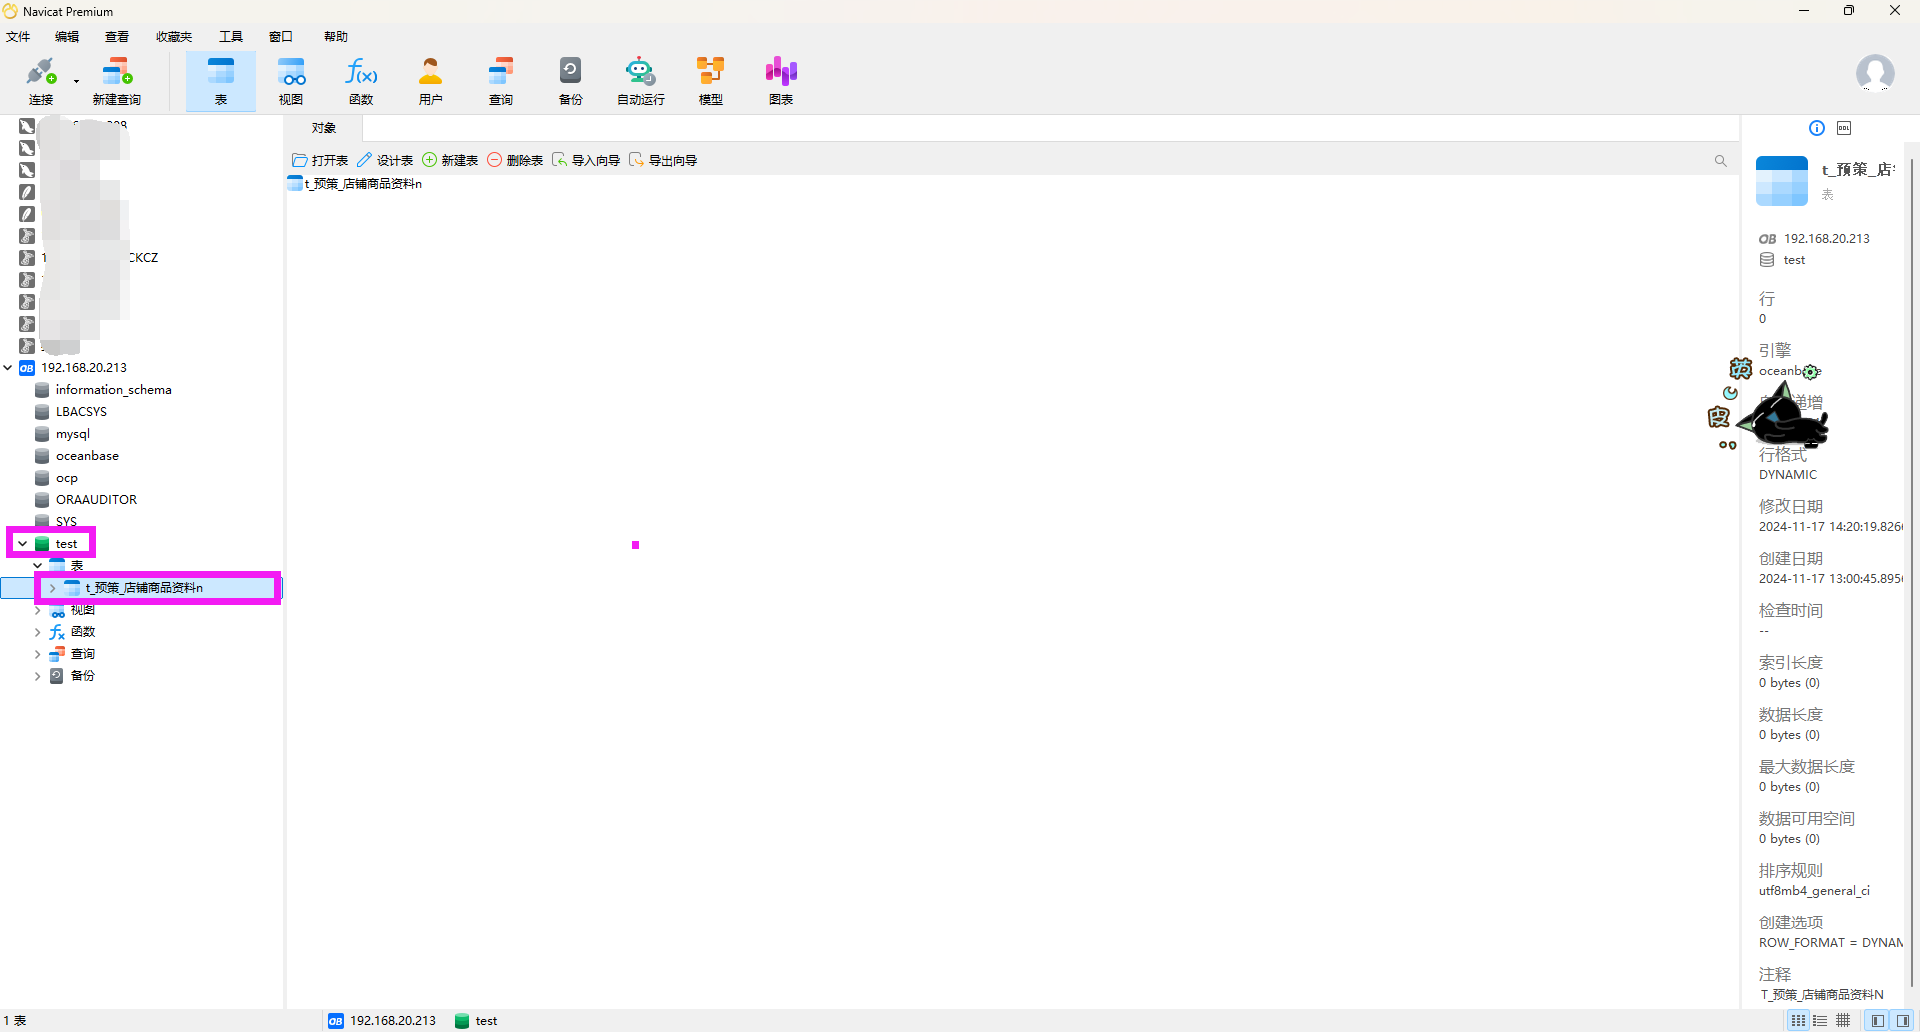Open the 视图 views toolbar icon
1920x1032 pixels.
pyautogui.click(x=291, y=81)
